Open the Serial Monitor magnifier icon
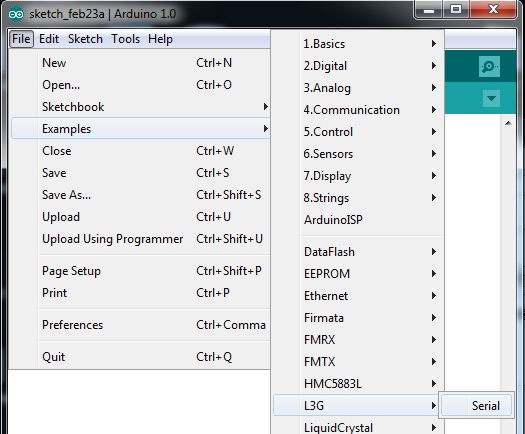525x434 pixels. point(489,67)
